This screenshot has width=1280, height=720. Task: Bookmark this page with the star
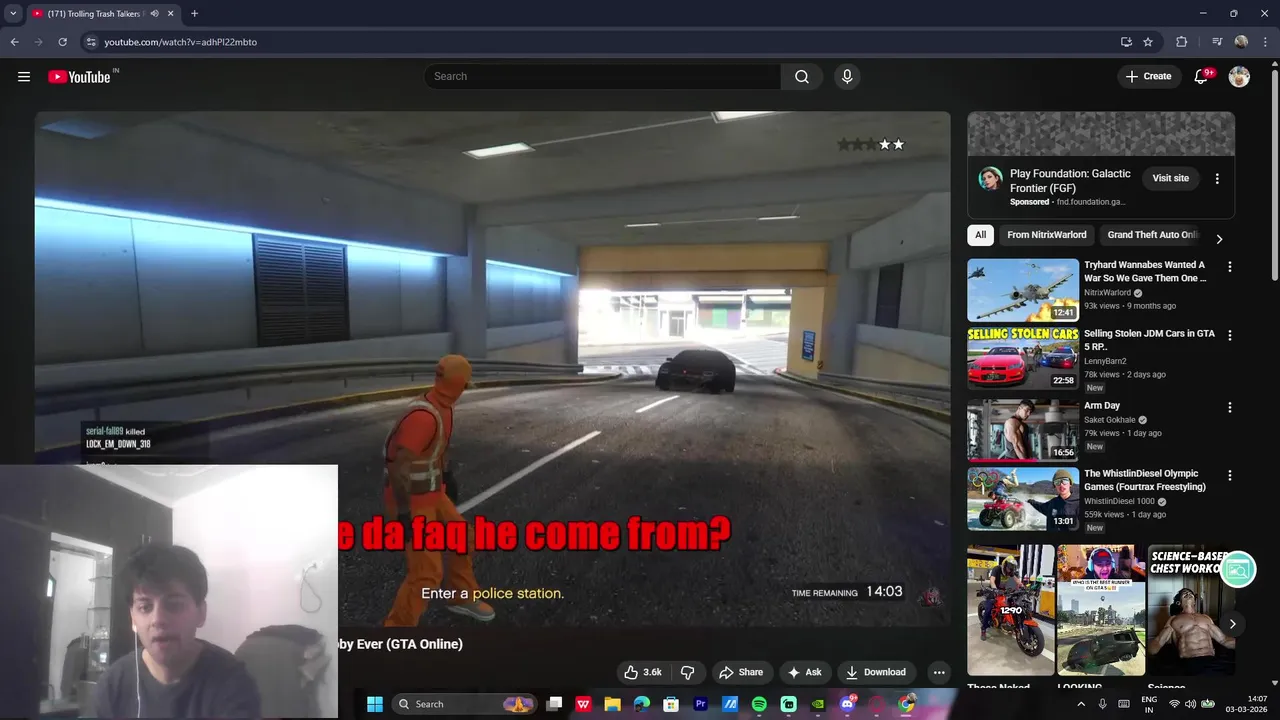point(1148,42)
